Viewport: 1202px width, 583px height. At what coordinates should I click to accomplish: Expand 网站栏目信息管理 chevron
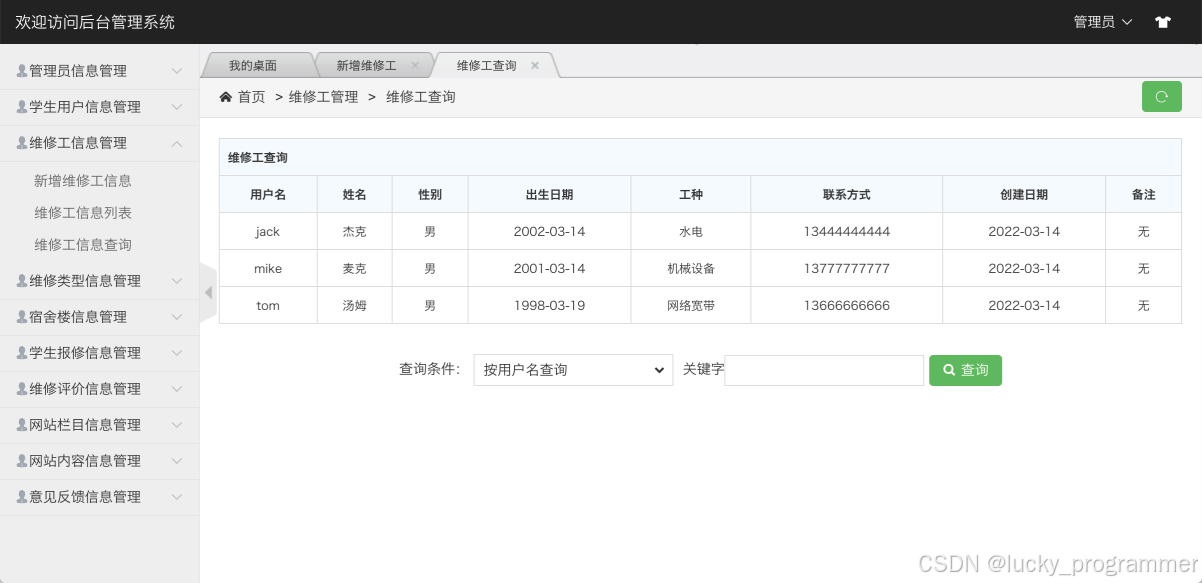[177, 425]
